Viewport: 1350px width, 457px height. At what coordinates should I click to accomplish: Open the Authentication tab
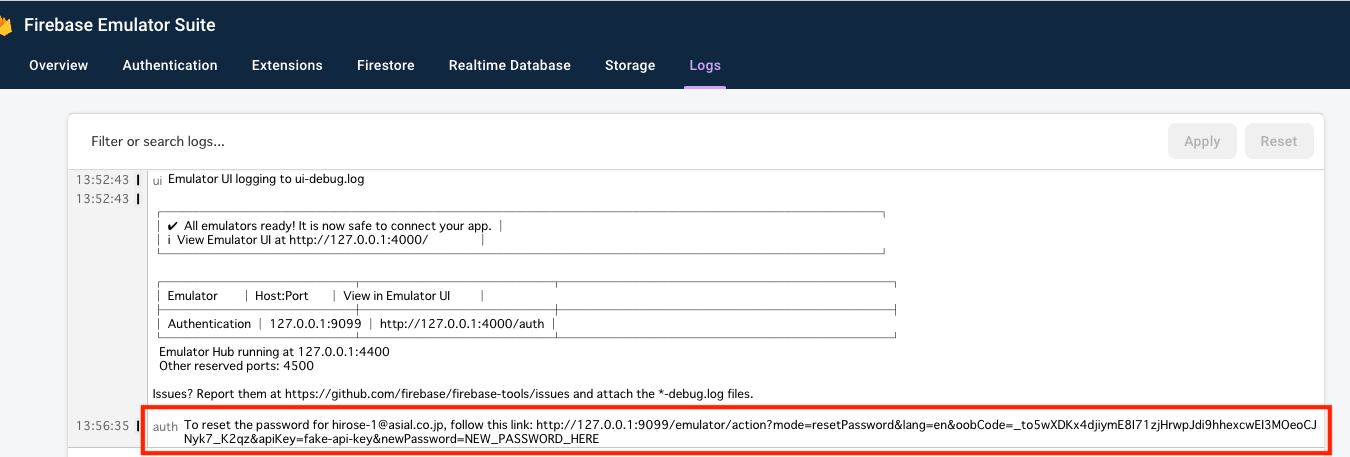[170, 65]
